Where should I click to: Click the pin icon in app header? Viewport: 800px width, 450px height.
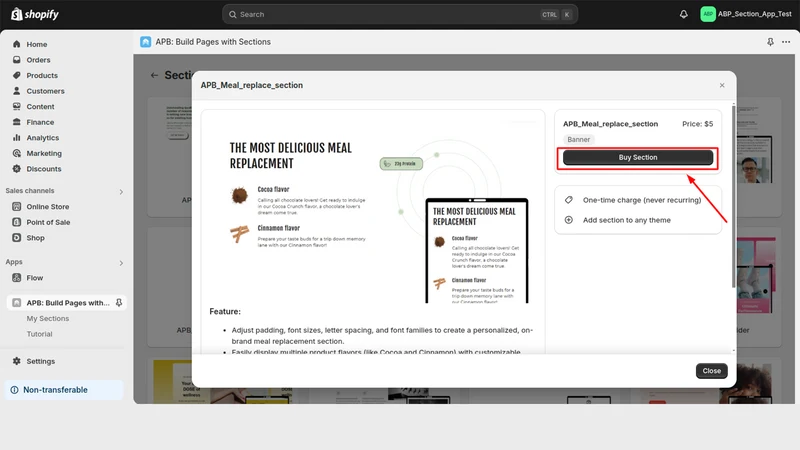(x=770, y=42)
